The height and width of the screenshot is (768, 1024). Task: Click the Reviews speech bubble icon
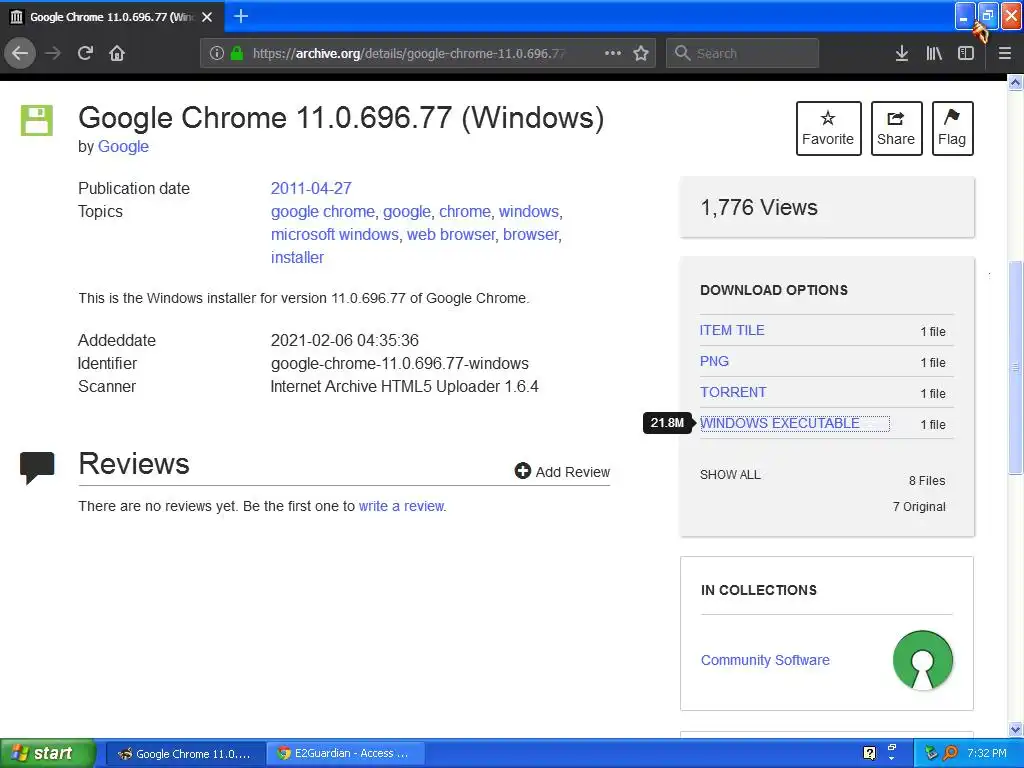[37, 467]
